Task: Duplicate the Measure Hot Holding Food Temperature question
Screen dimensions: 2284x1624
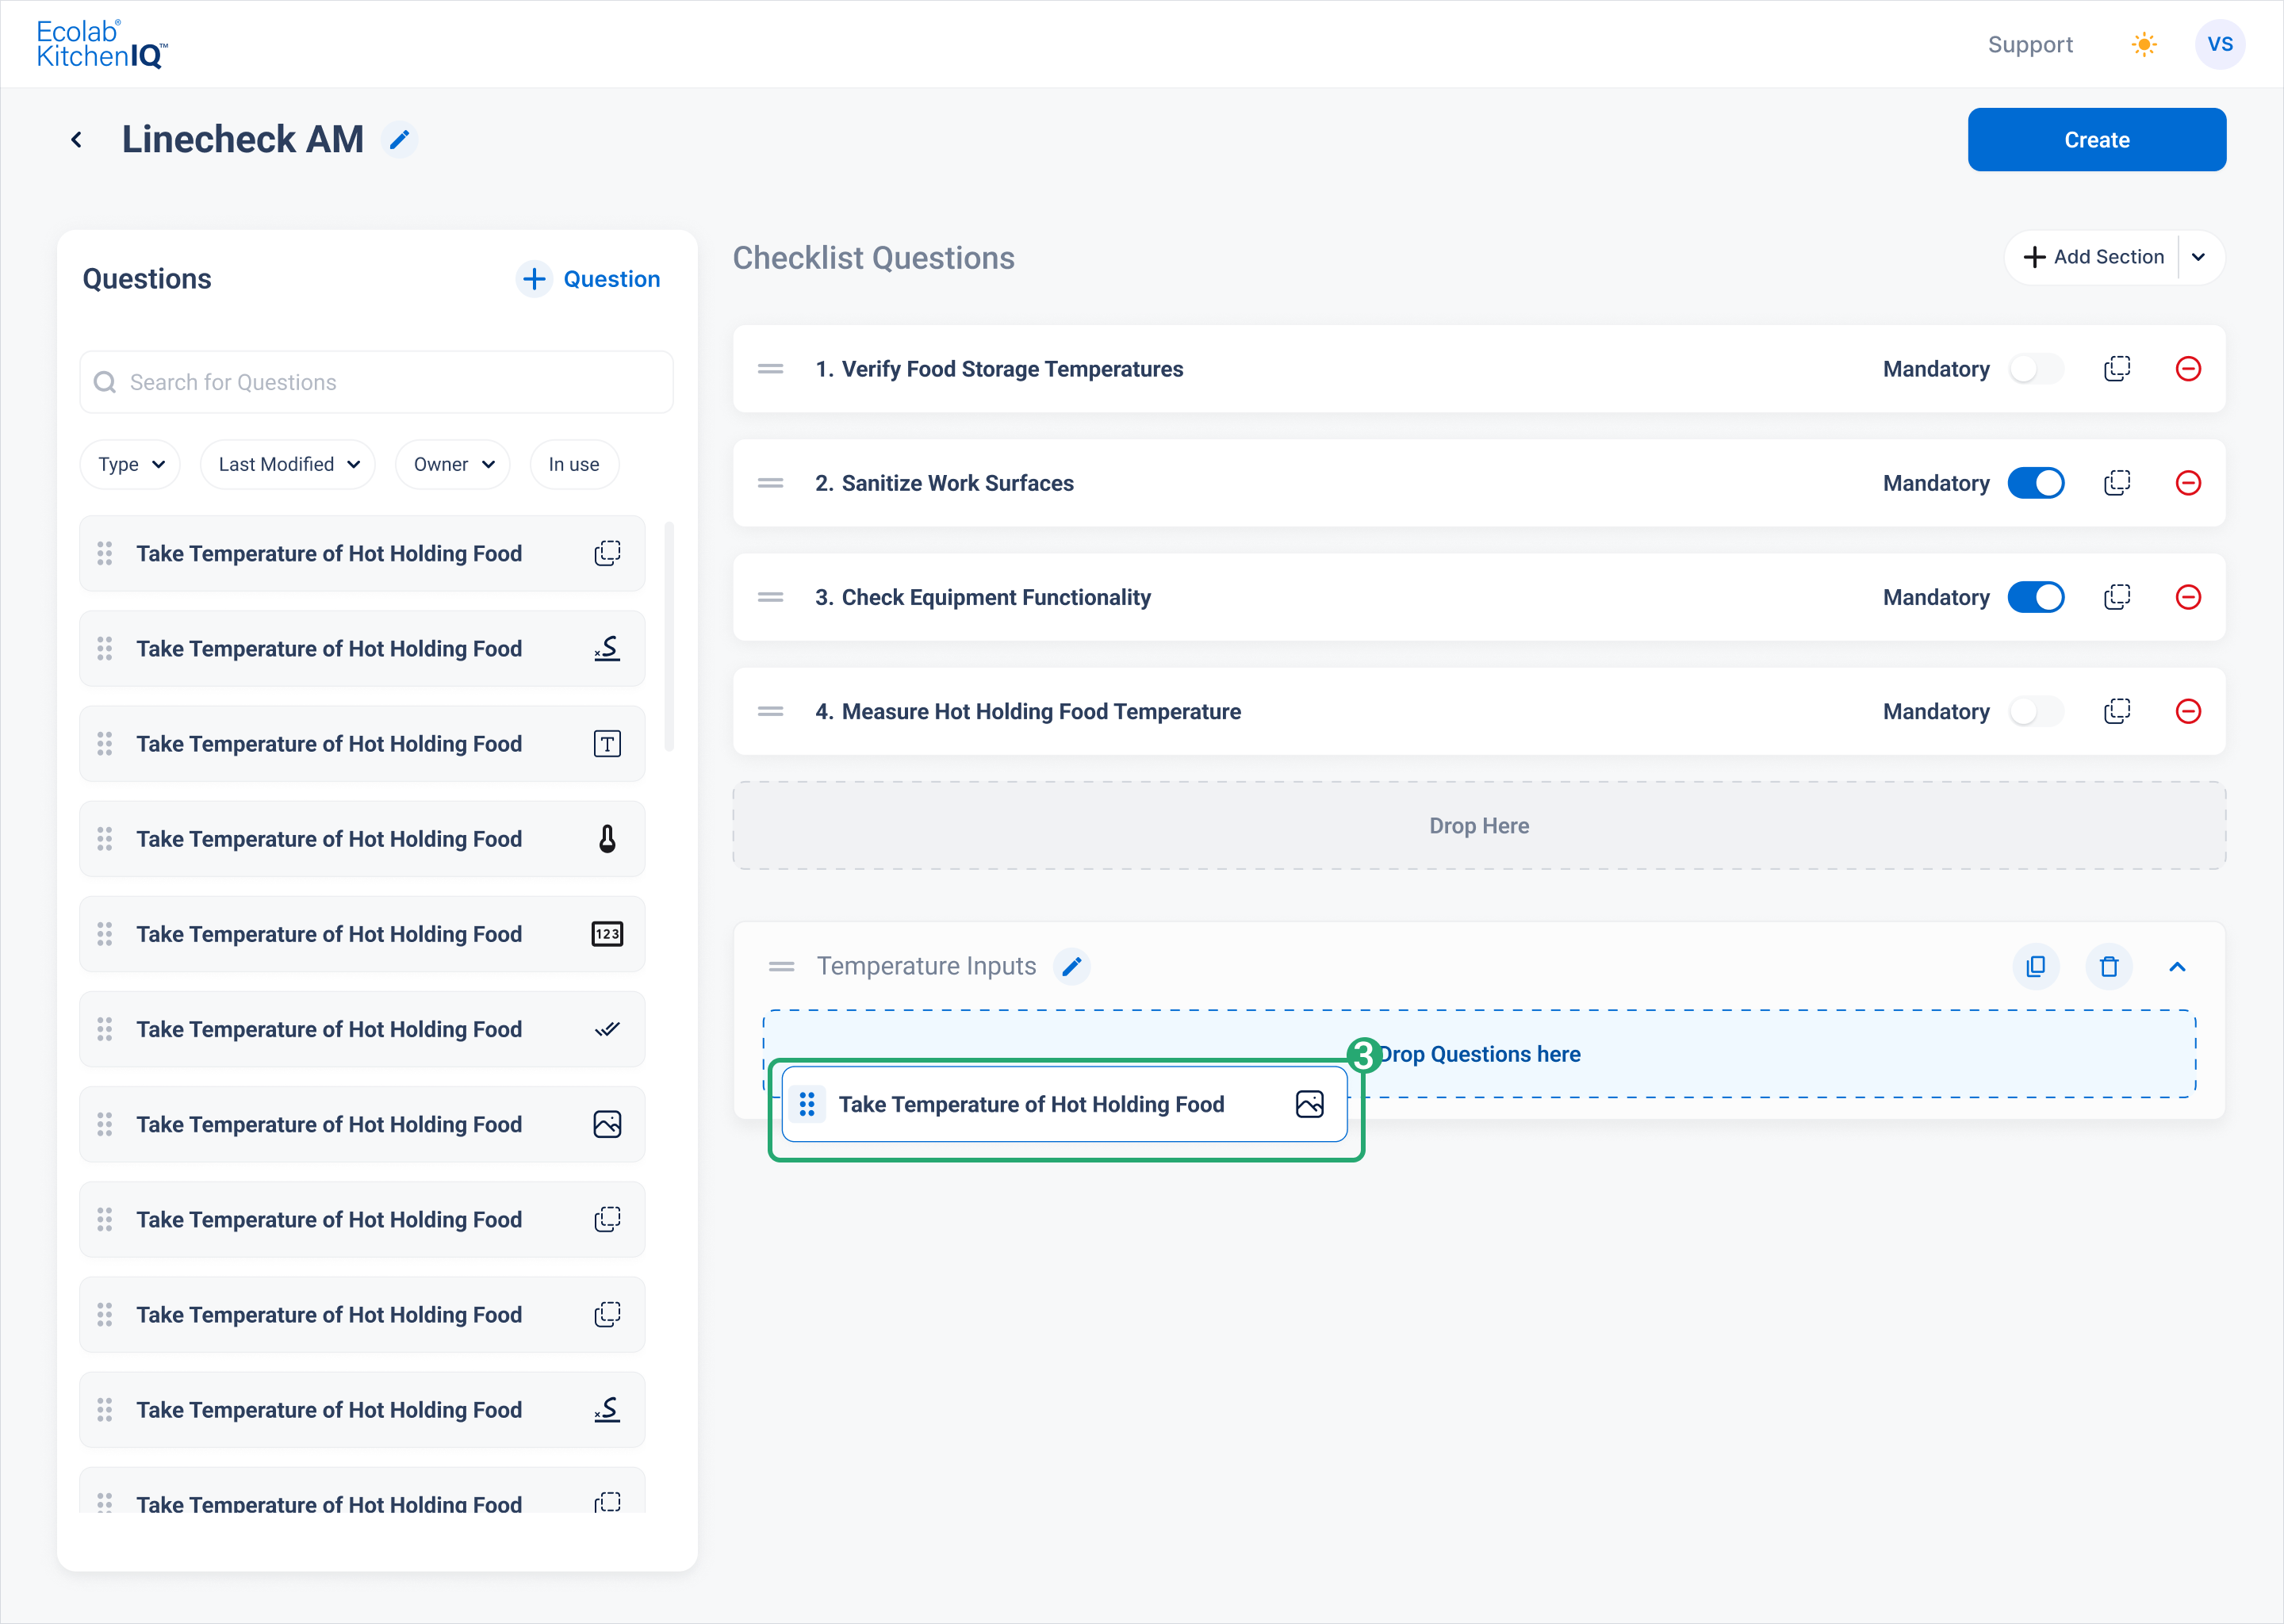Action: coord(2117,711)
